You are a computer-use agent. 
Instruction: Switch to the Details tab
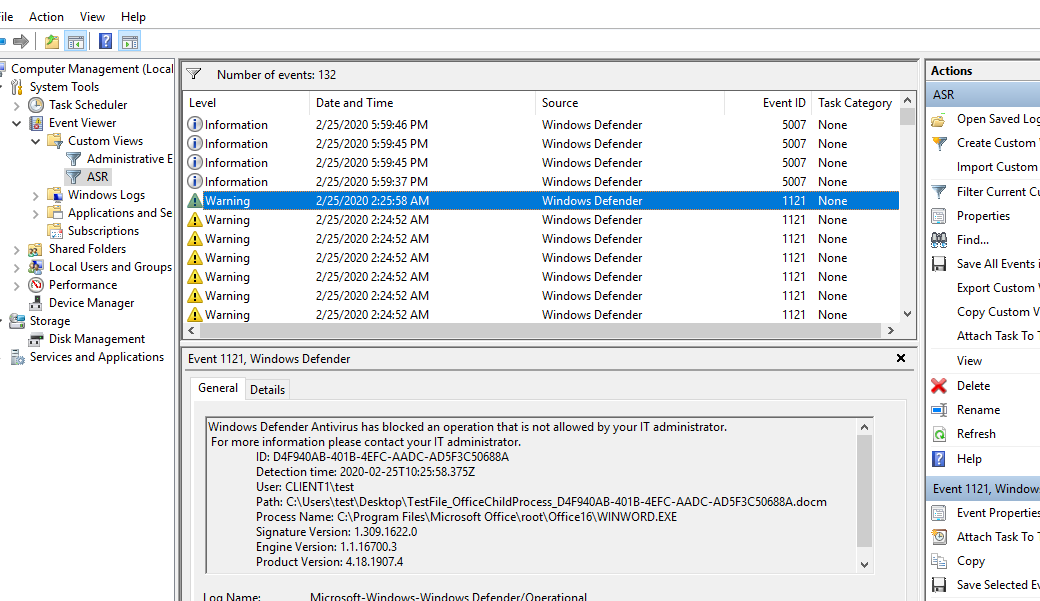click(x=267, y=389)
